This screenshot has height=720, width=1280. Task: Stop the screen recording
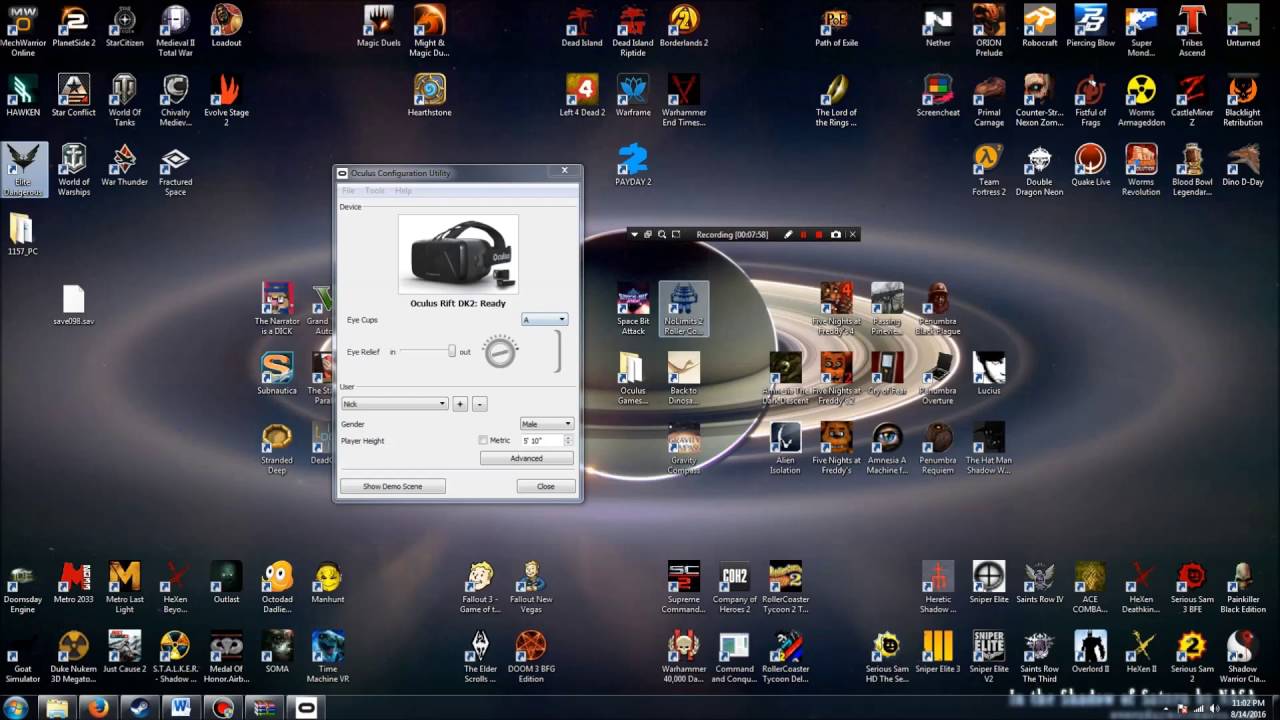(x=819, y=234)
